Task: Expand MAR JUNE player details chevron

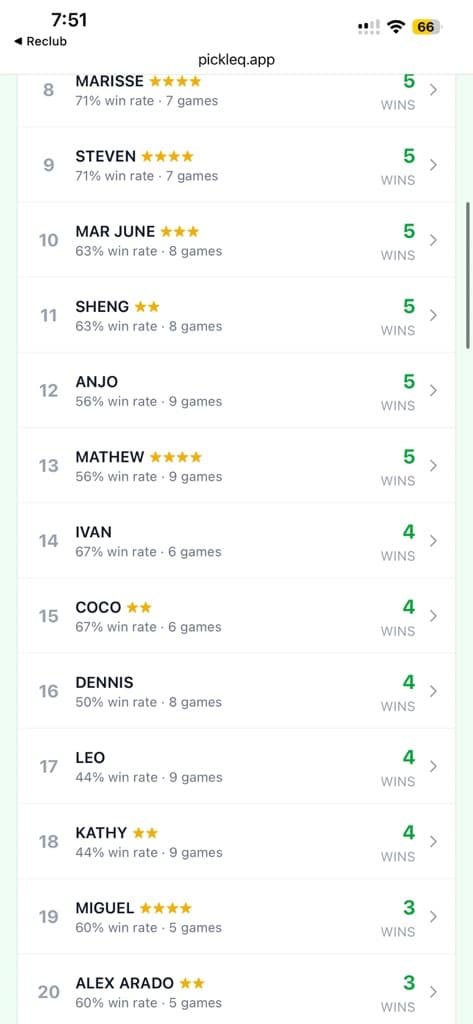Action: pyautogui.click(x=433, y=241)
